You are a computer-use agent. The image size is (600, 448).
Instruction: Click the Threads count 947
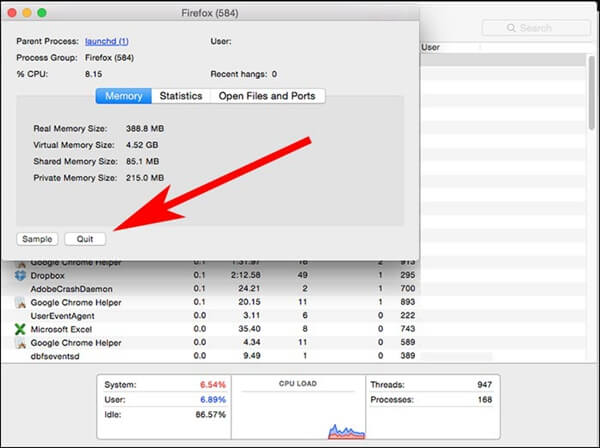484,385
